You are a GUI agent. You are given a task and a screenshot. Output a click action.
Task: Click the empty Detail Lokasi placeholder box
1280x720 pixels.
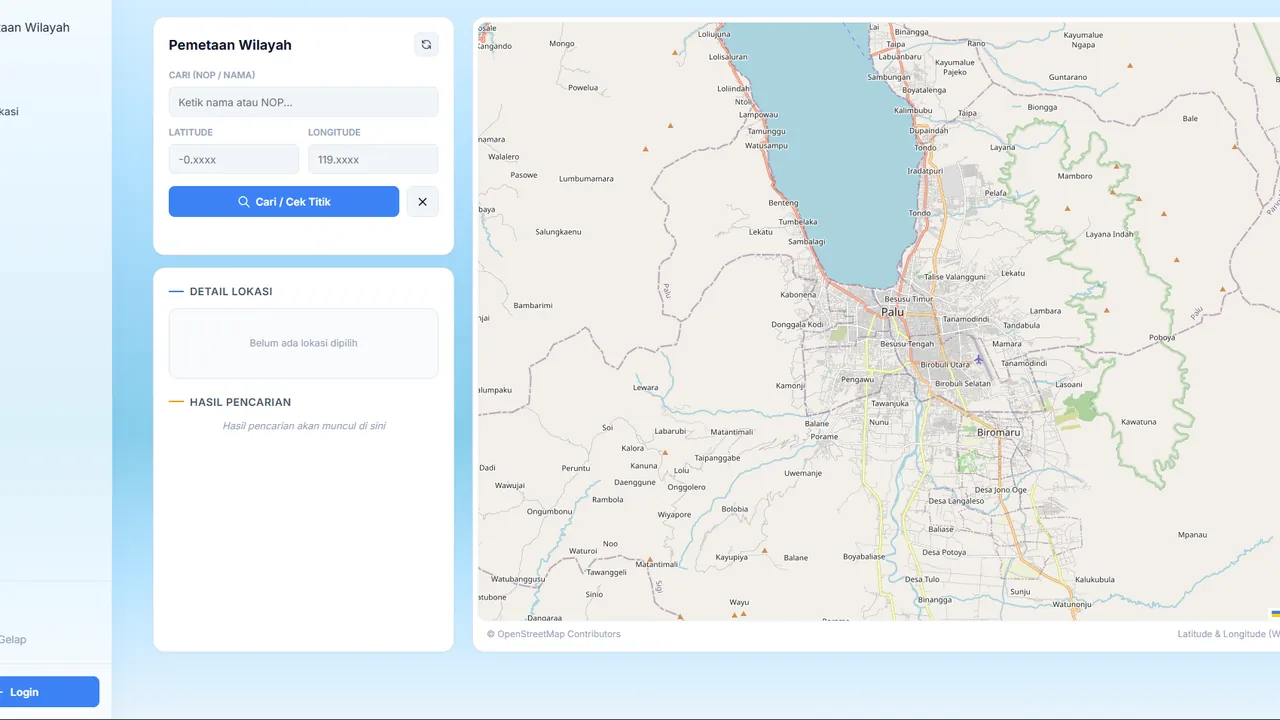[303, 343]
